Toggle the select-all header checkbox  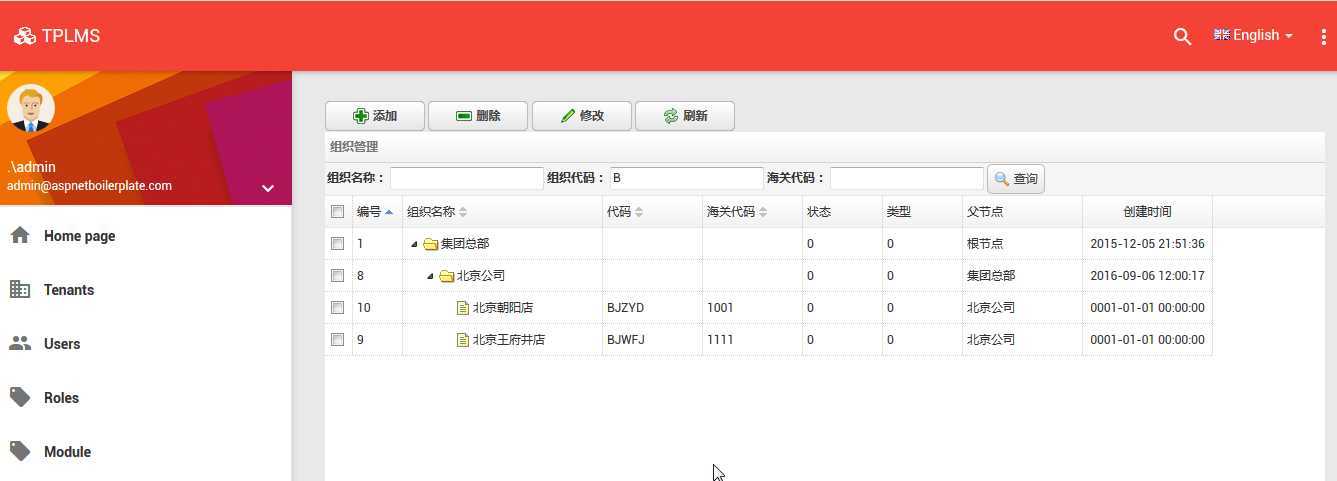click(338, 212)
